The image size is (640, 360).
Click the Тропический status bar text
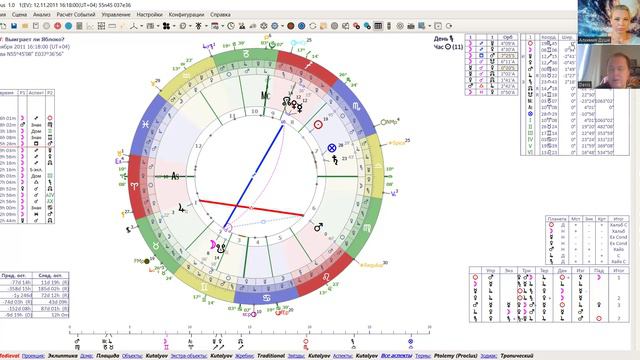(516, 356)
